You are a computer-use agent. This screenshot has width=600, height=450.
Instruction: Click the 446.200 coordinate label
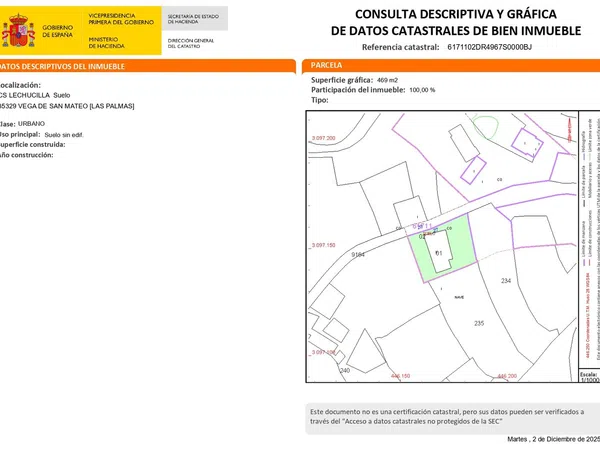point(507,376)
